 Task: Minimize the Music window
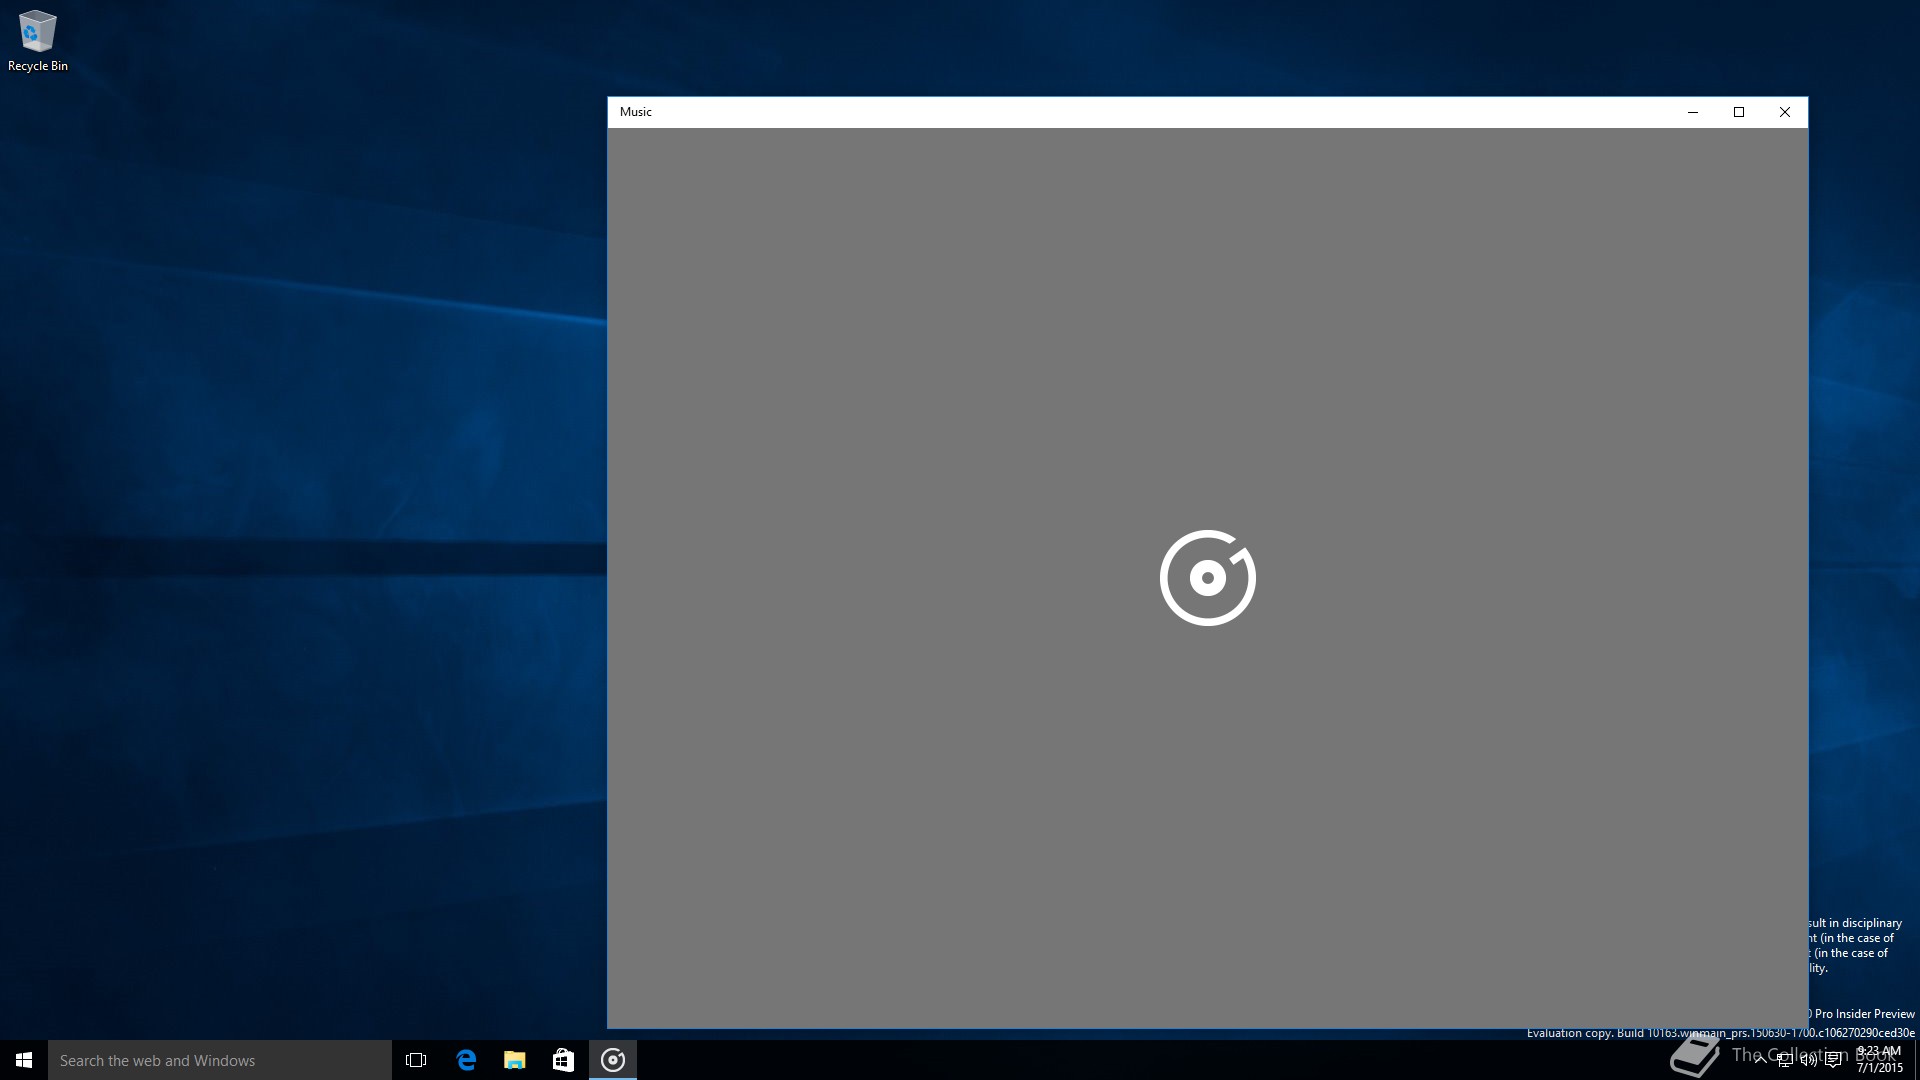click(x=1693, y=112)
